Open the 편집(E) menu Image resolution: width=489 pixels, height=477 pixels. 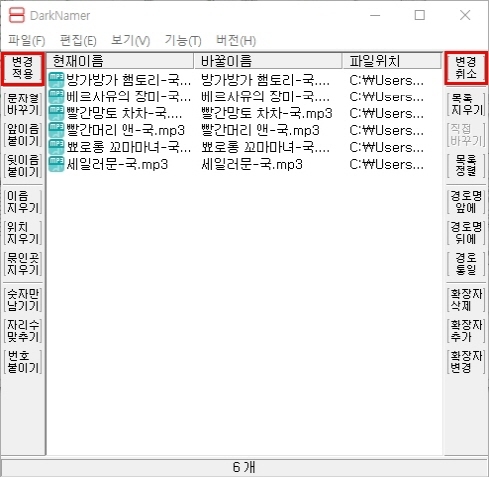coord(78,41)
